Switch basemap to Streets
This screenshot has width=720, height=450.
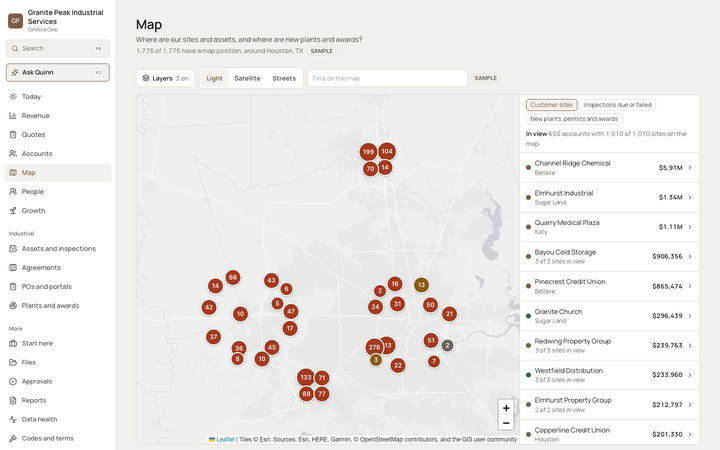[284, 79]
